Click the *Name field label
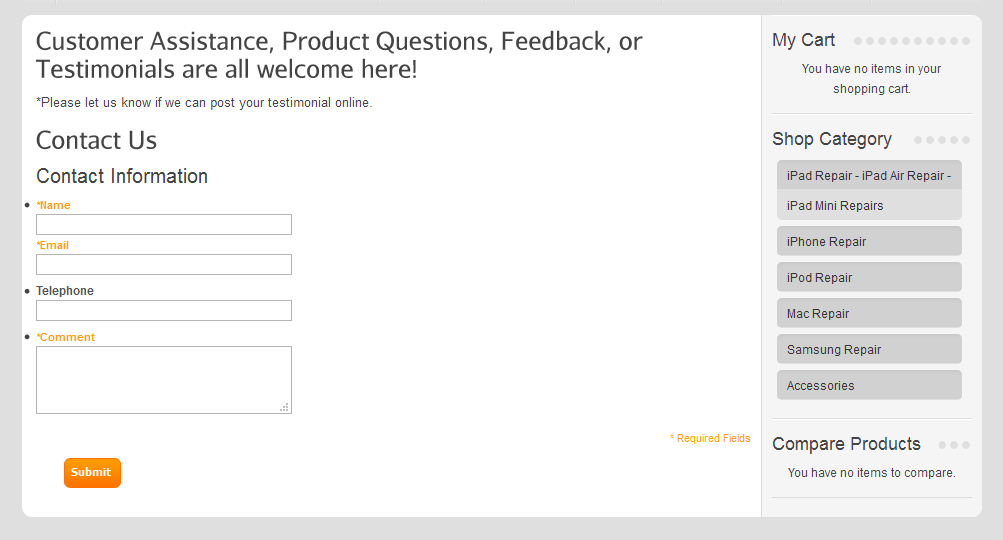 (x=54, y=205)
